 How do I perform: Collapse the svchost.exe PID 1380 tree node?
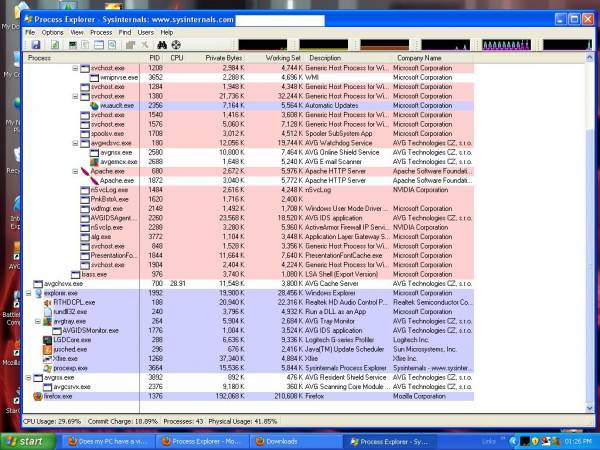tap(75, 96)
